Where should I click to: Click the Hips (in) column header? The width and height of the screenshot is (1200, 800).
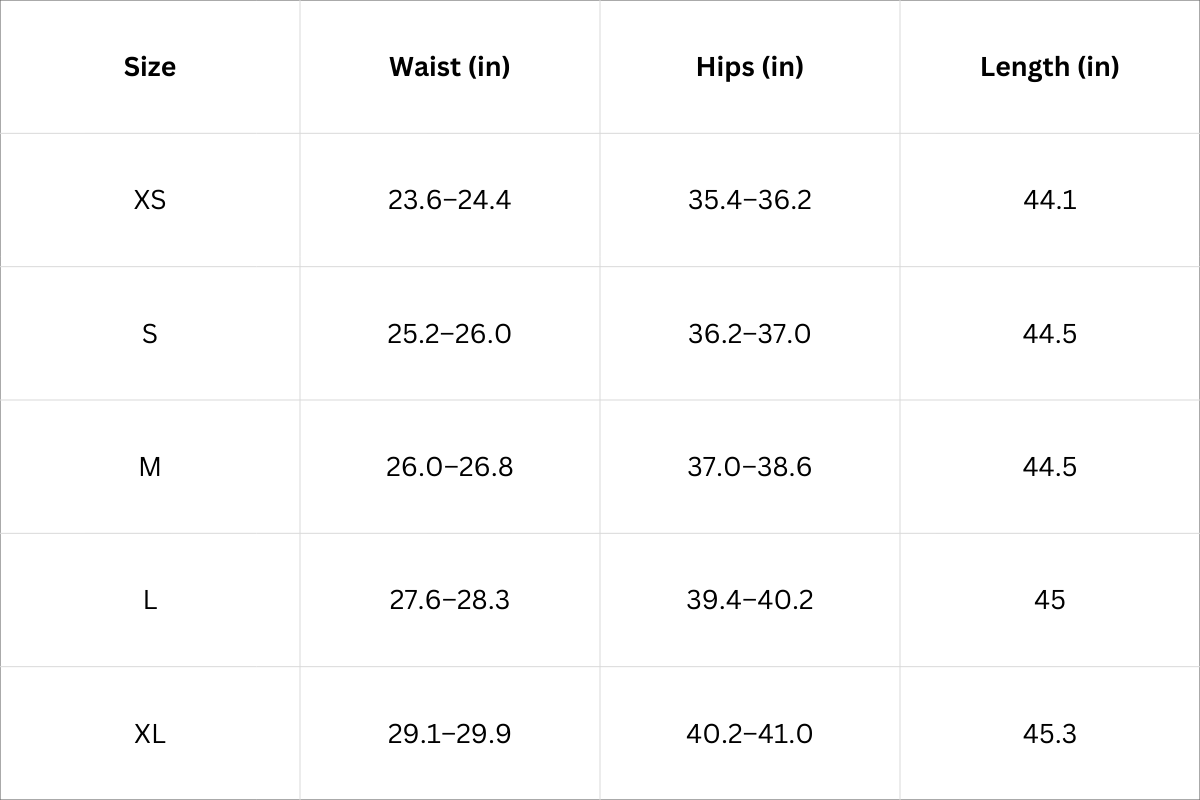click(x=750, y=67)
